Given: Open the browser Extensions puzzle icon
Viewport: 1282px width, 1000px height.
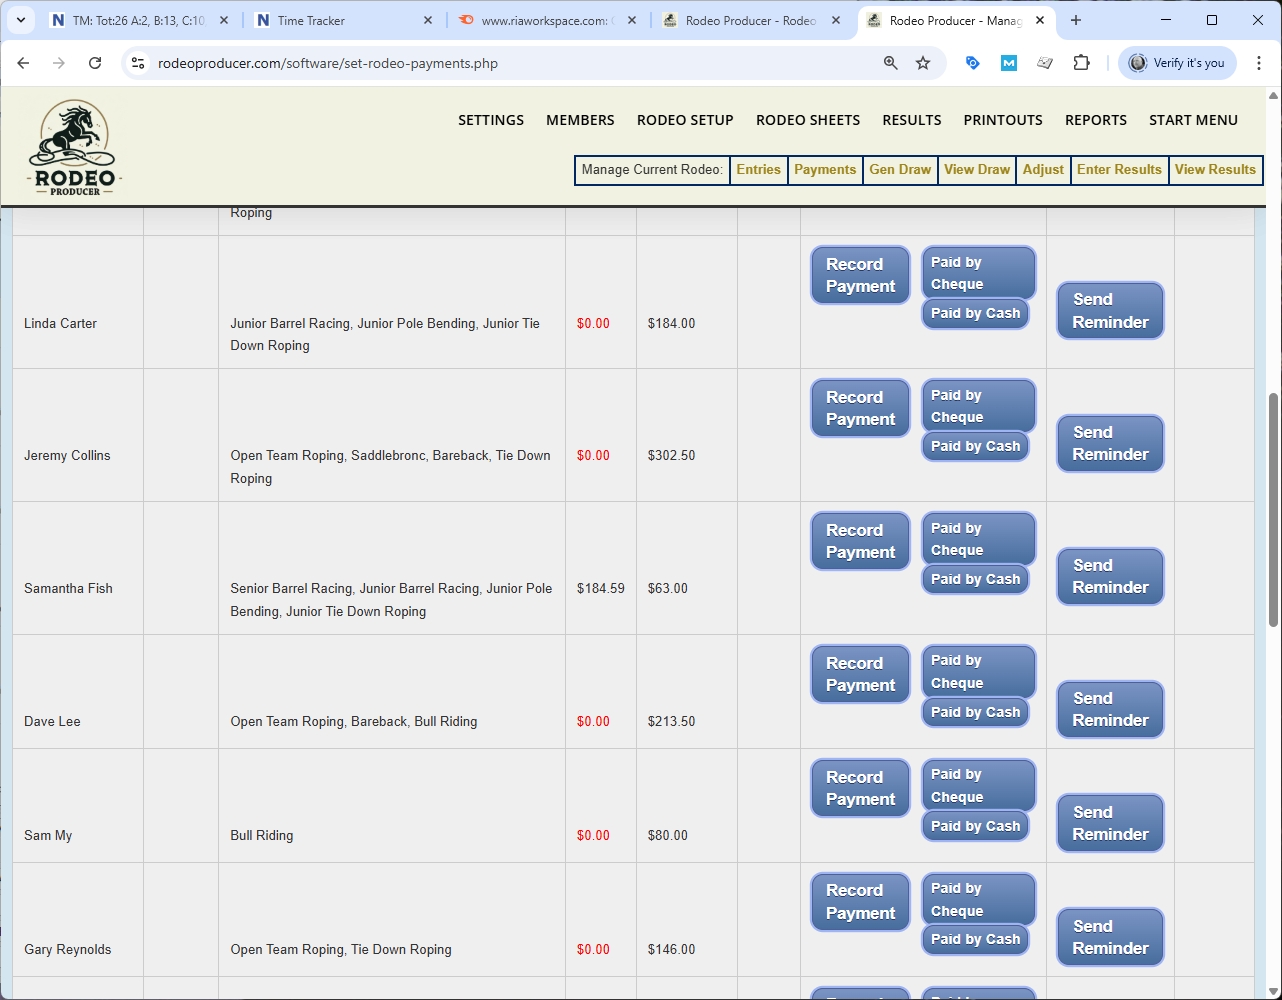Looking at the screenshot, I should click(x=1081, y=63).
